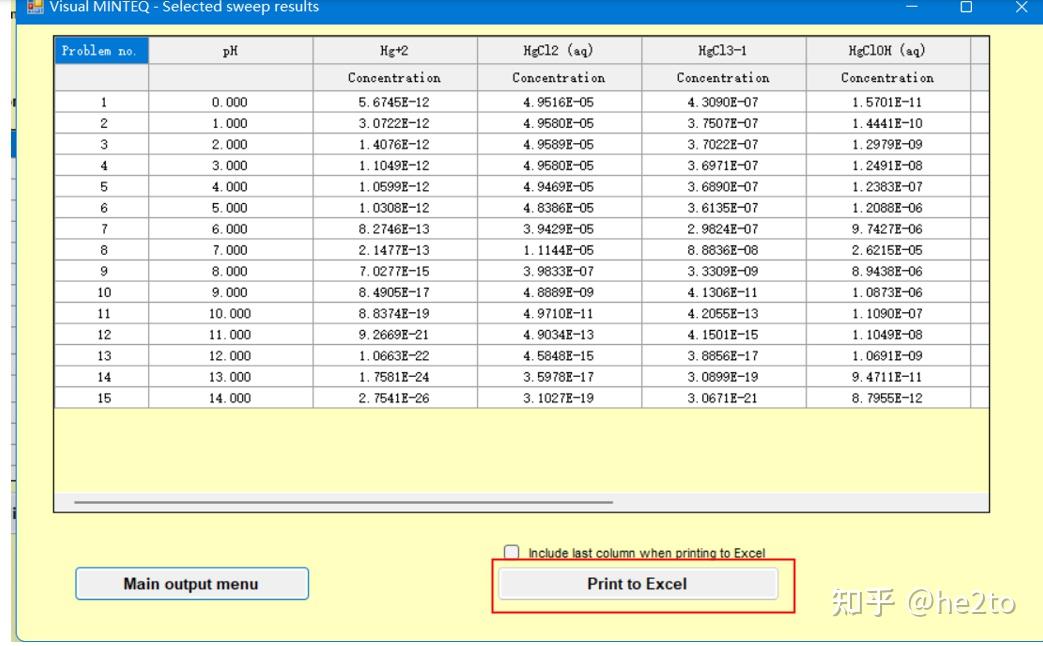The image size is (1043, 646).
Task: Click the pH column header
Action: pos(230,51)
